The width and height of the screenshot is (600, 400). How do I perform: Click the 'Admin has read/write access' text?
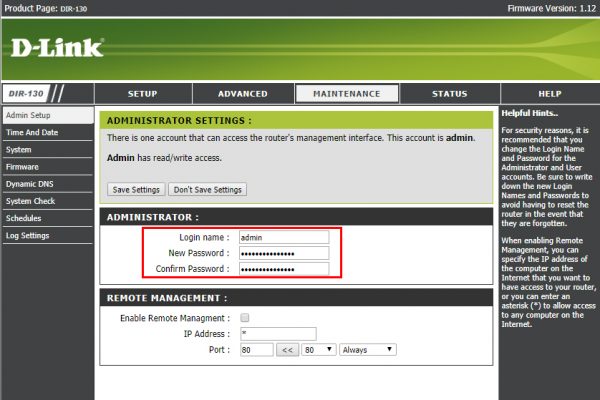pos(164,158)
